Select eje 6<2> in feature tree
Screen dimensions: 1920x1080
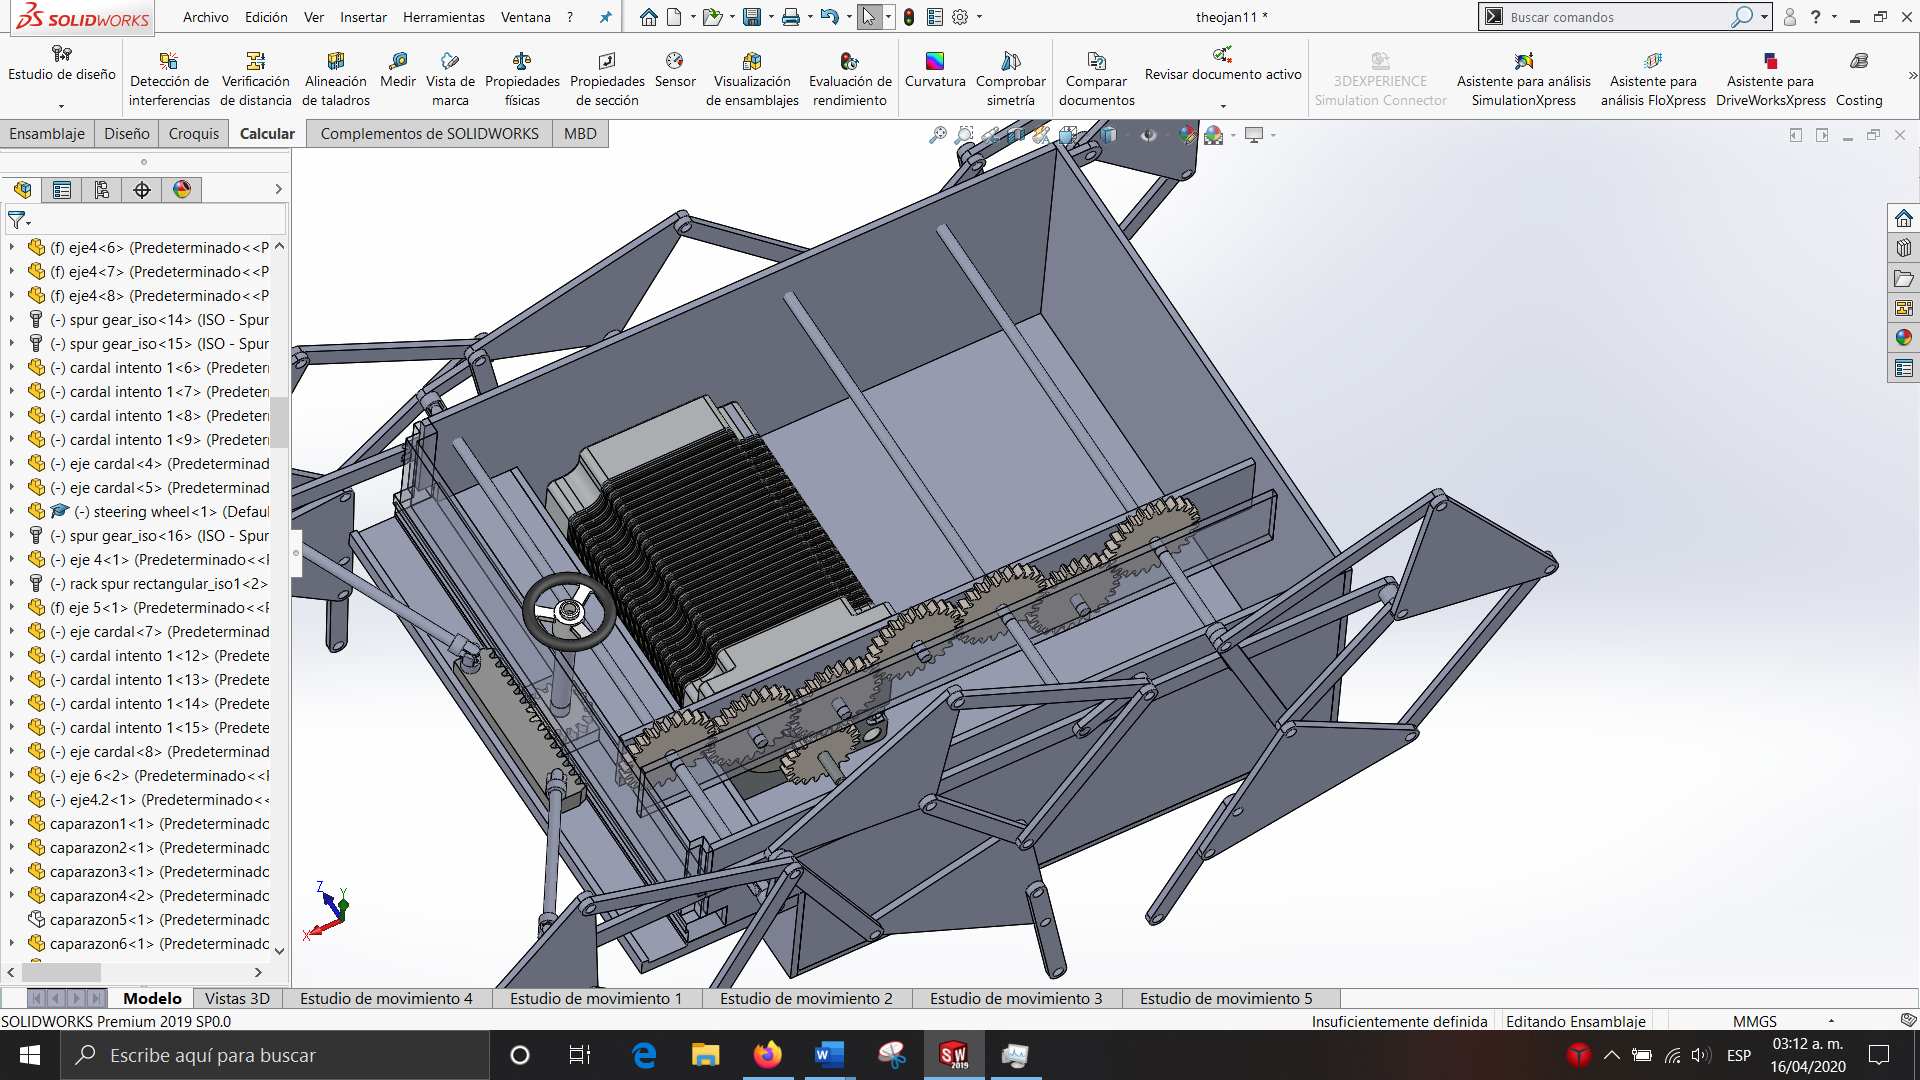[160, 775]
